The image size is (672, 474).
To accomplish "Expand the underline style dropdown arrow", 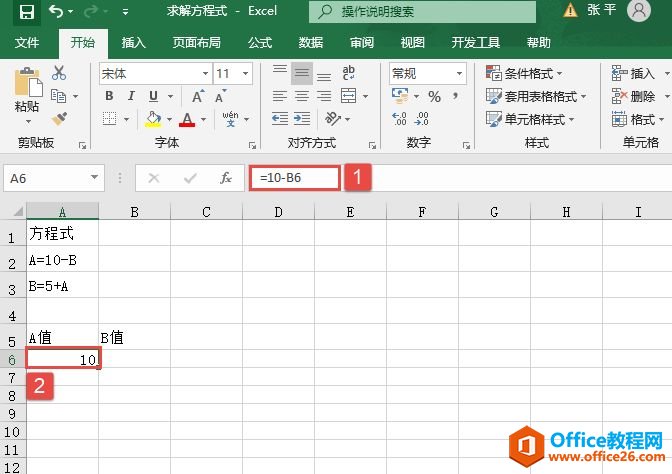I will 170,96.
